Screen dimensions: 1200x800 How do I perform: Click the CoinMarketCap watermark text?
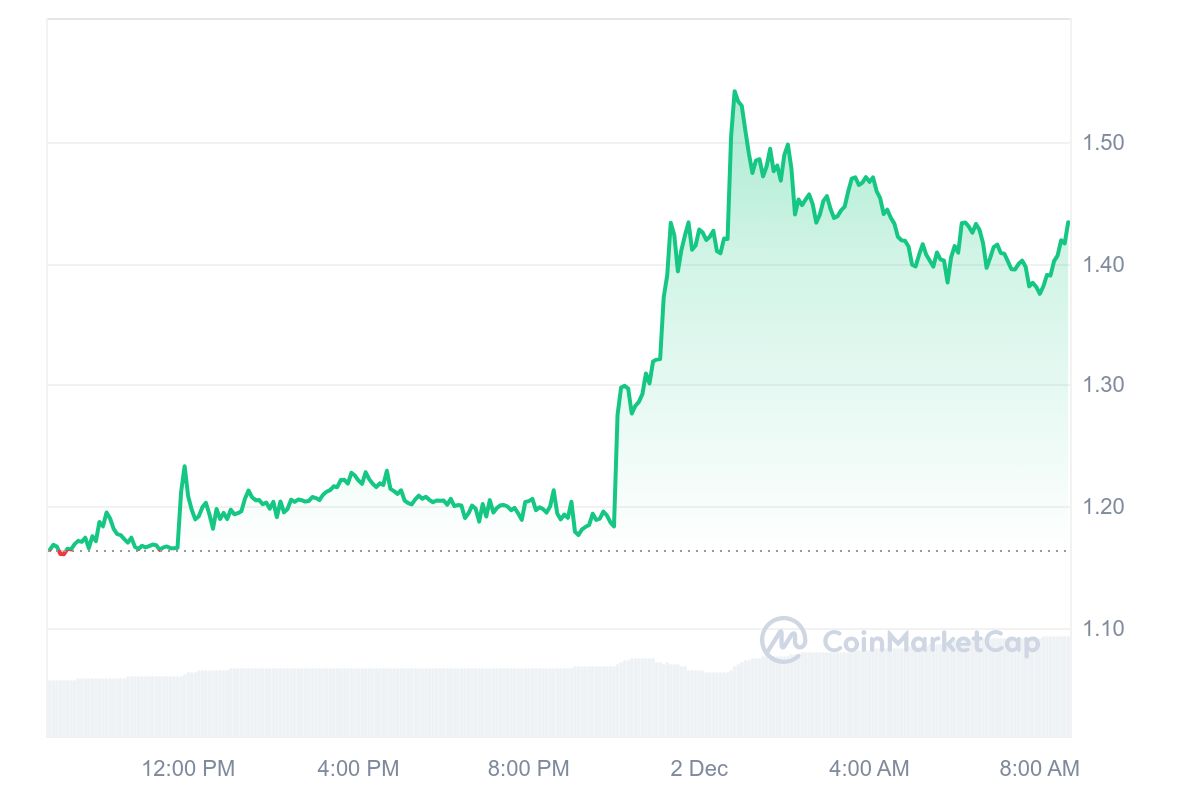pos(930,641)
